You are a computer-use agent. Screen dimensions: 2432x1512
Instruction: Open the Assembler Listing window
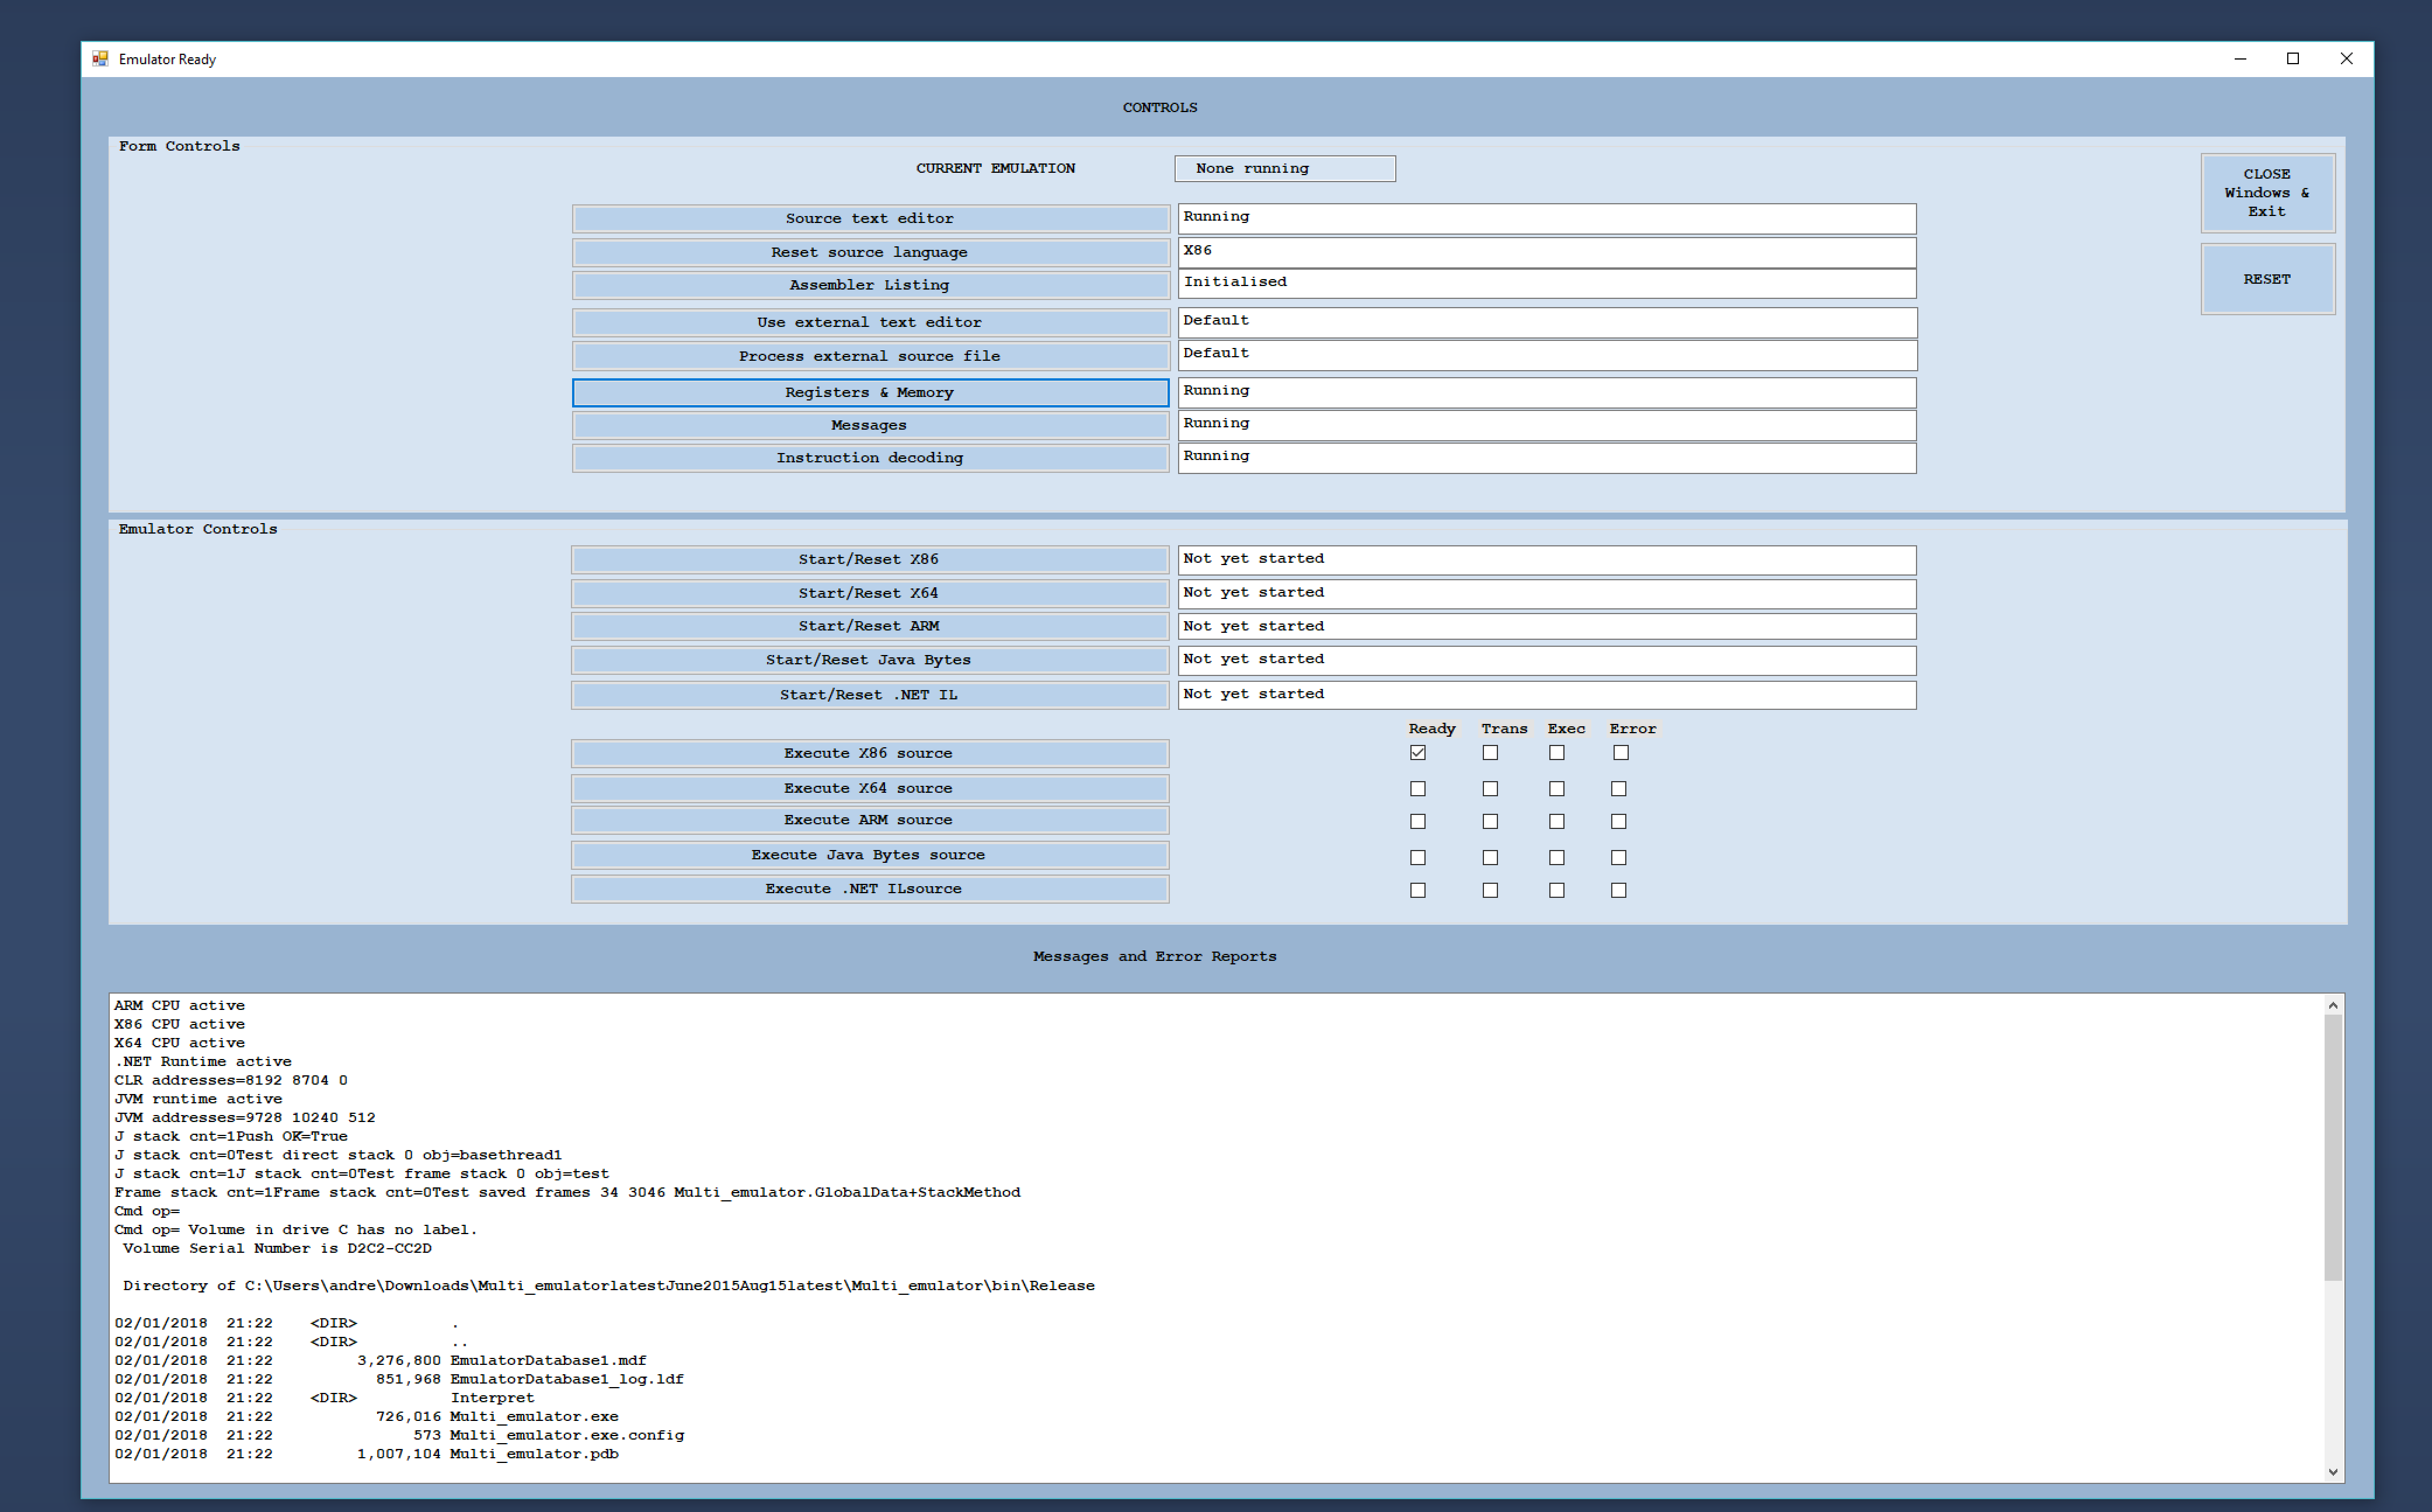pyautogui.click(x=870, y=285)
